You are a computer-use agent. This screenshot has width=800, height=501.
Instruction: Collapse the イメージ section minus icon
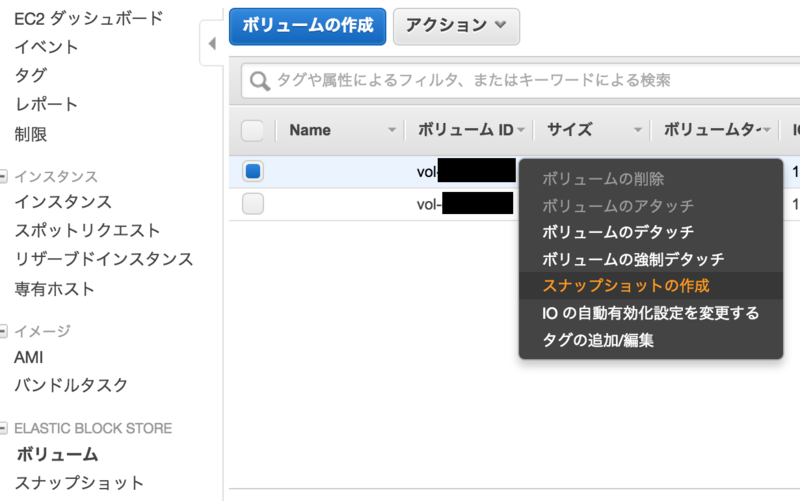3,331
